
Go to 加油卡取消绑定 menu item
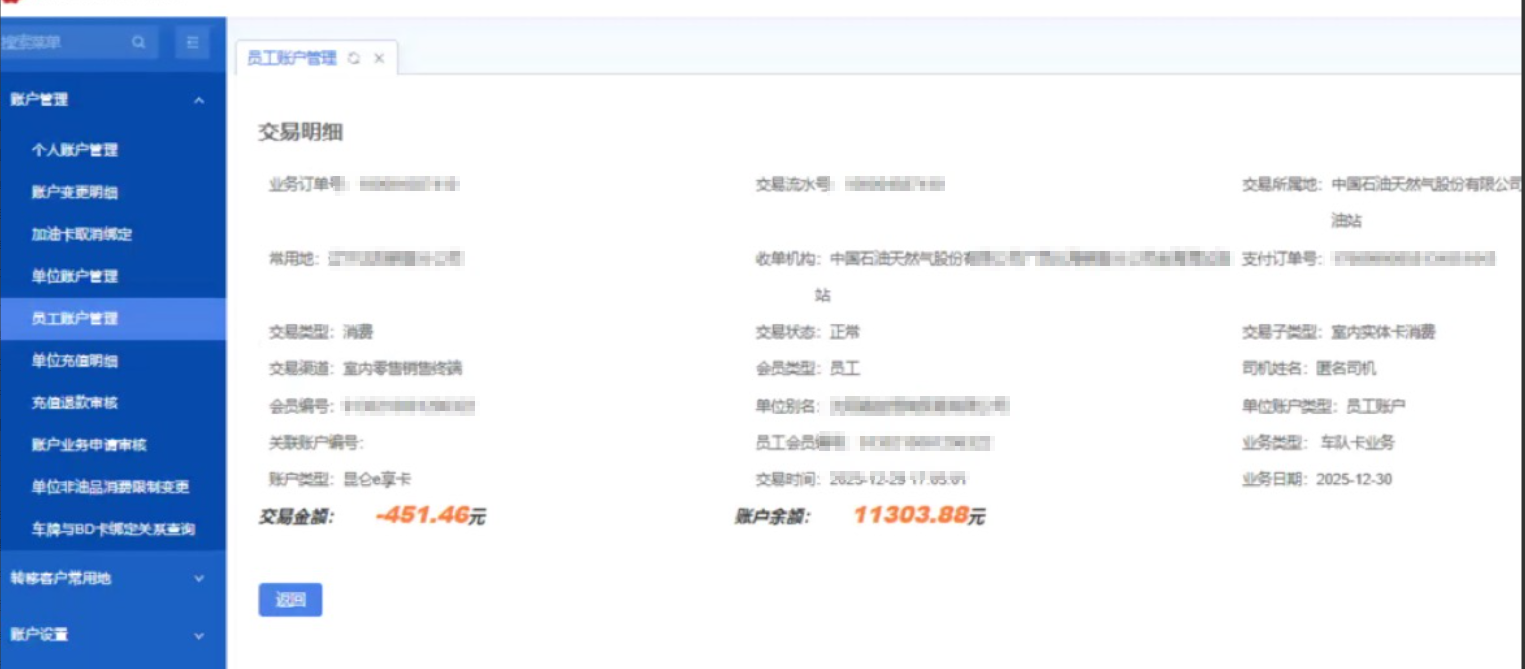tap(82, 234)
